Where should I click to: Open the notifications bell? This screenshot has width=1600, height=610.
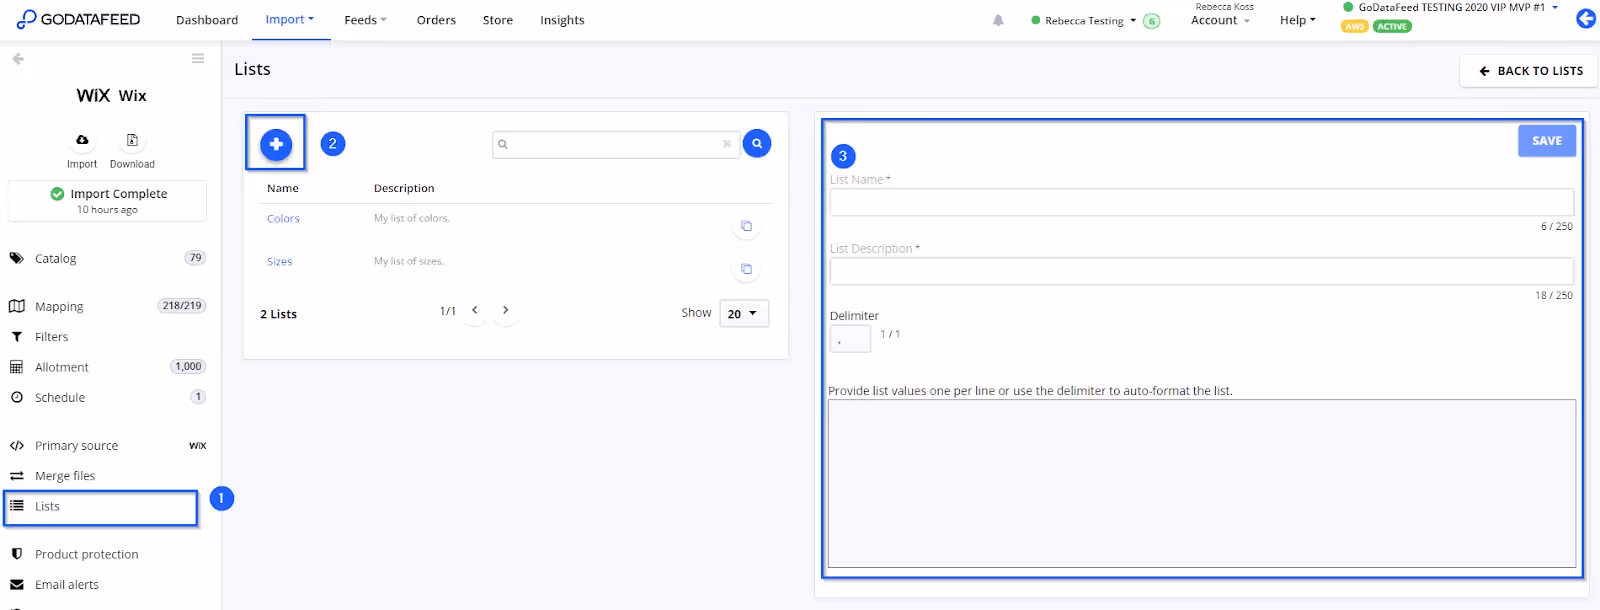pos(998,20)
